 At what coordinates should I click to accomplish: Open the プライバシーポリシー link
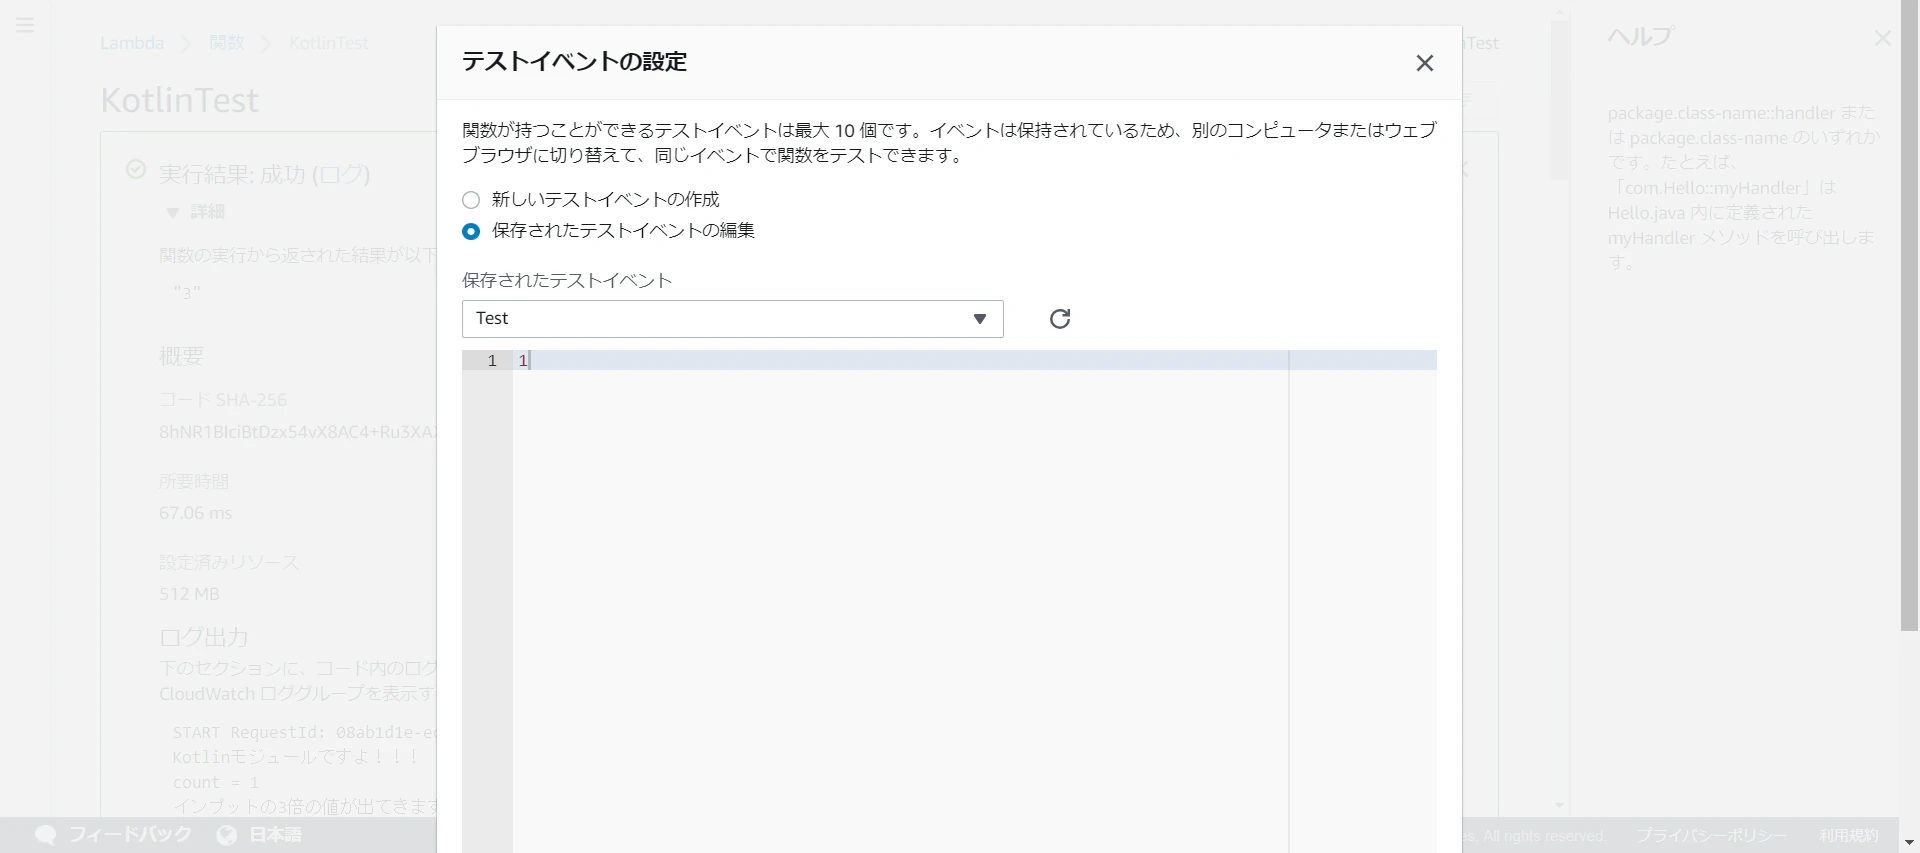tap(1711, 836)
